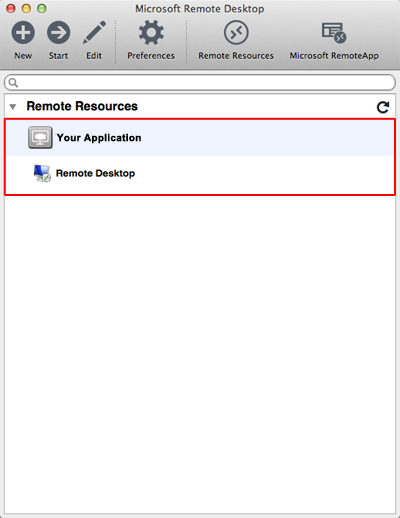400x518 pixels.
Task: Click the Remote Resources section header
Action: (x=82, y=106)
